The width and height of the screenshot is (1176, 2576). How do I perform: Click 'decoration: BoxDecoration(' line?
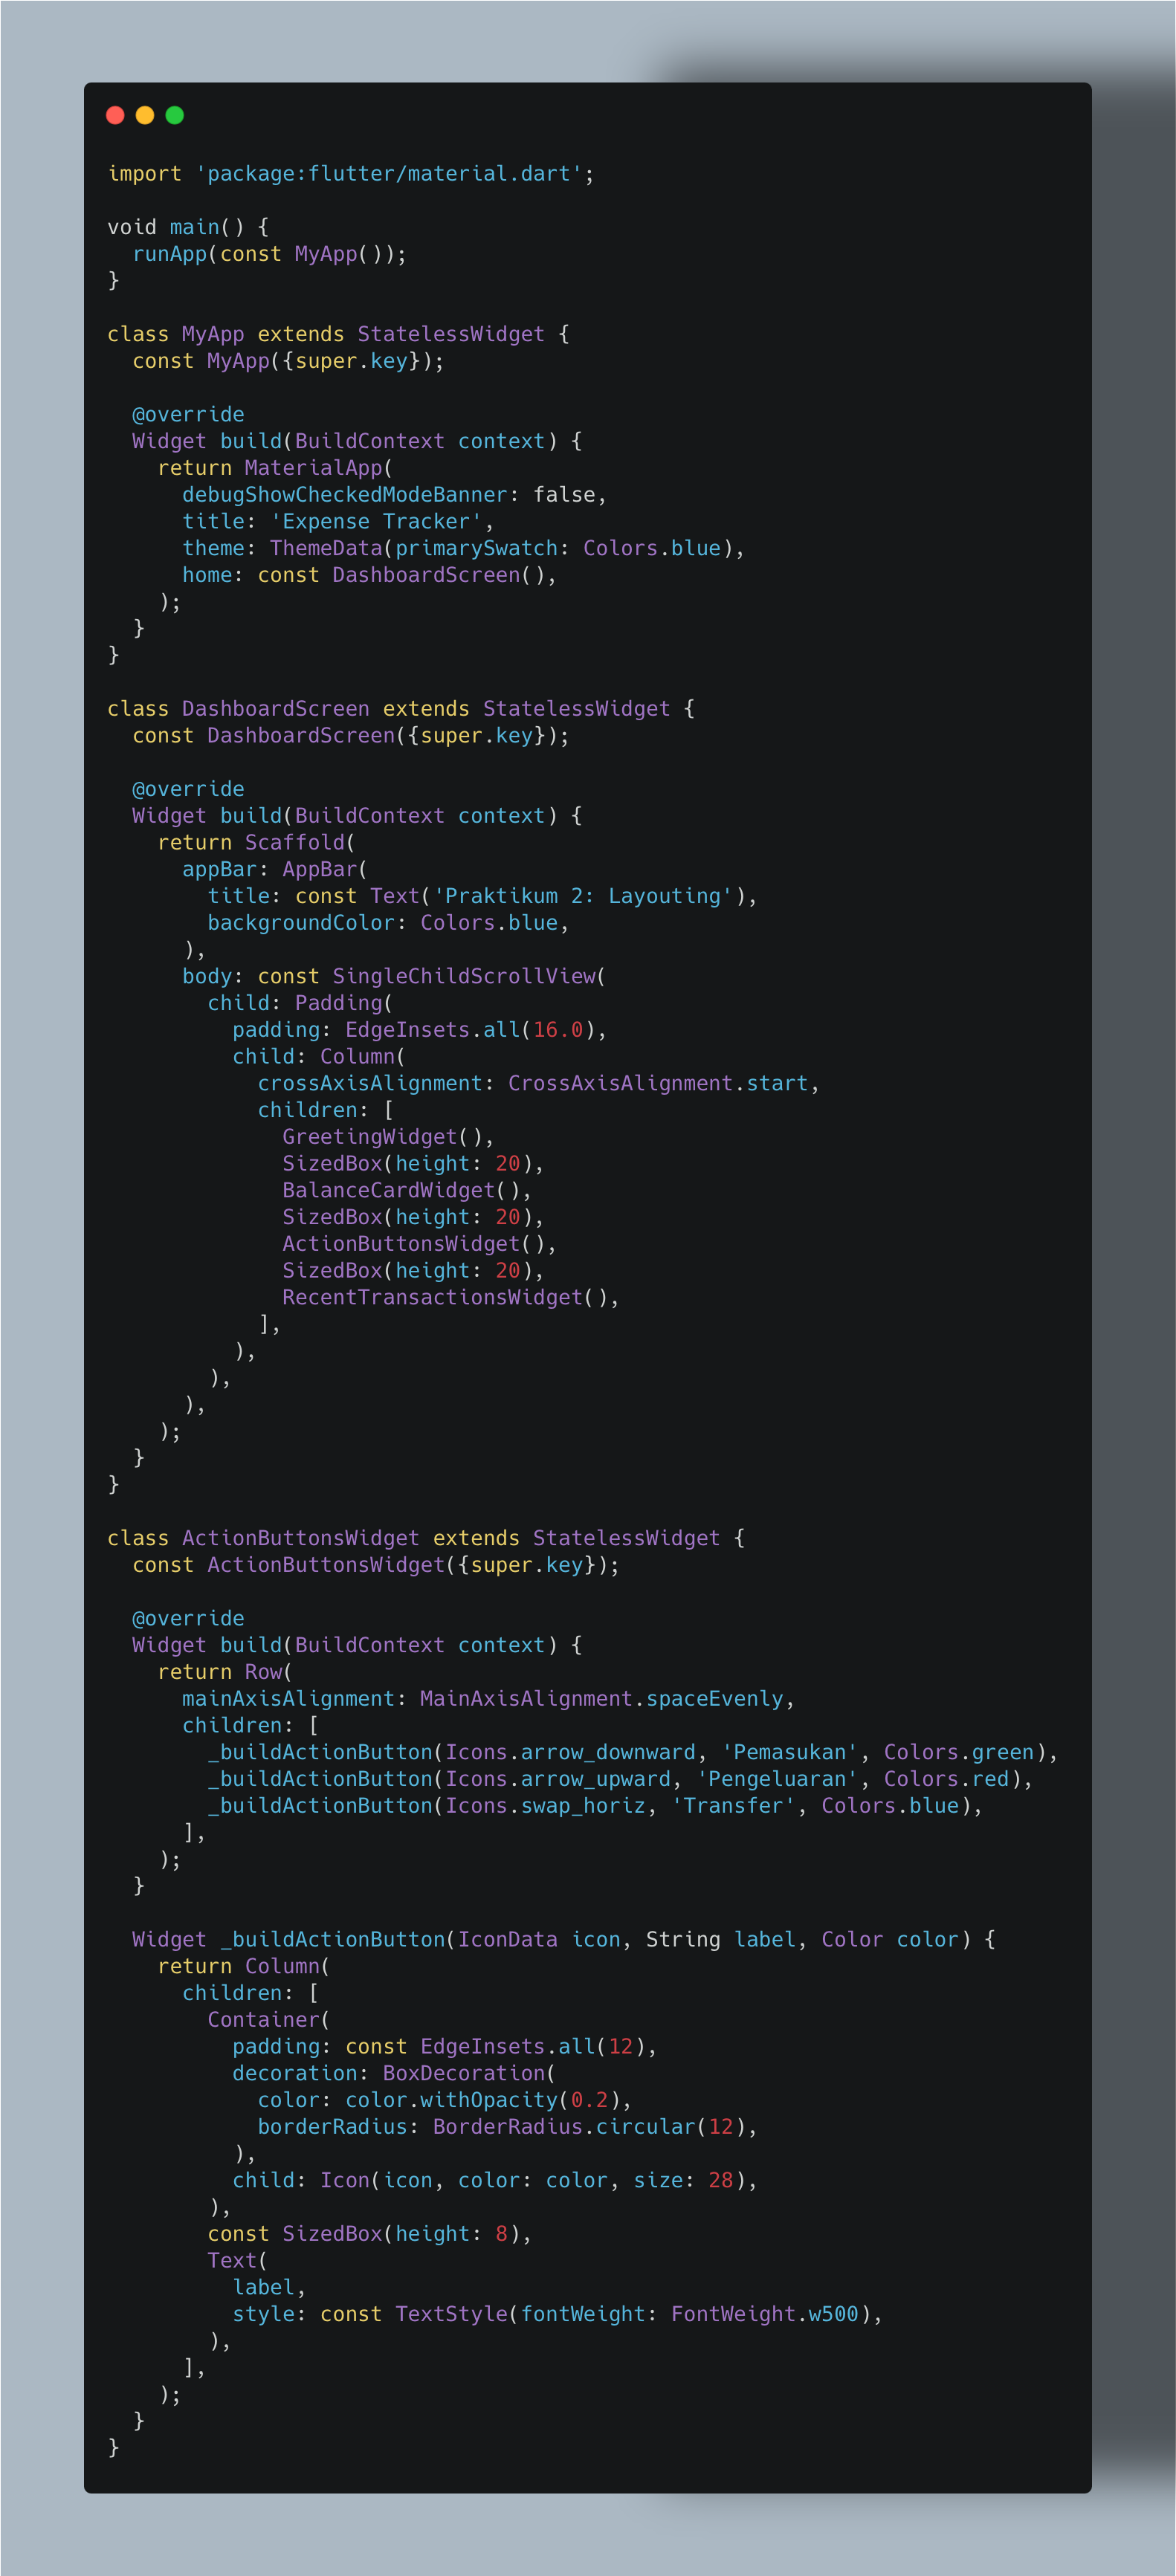[x=394, y=2074]
